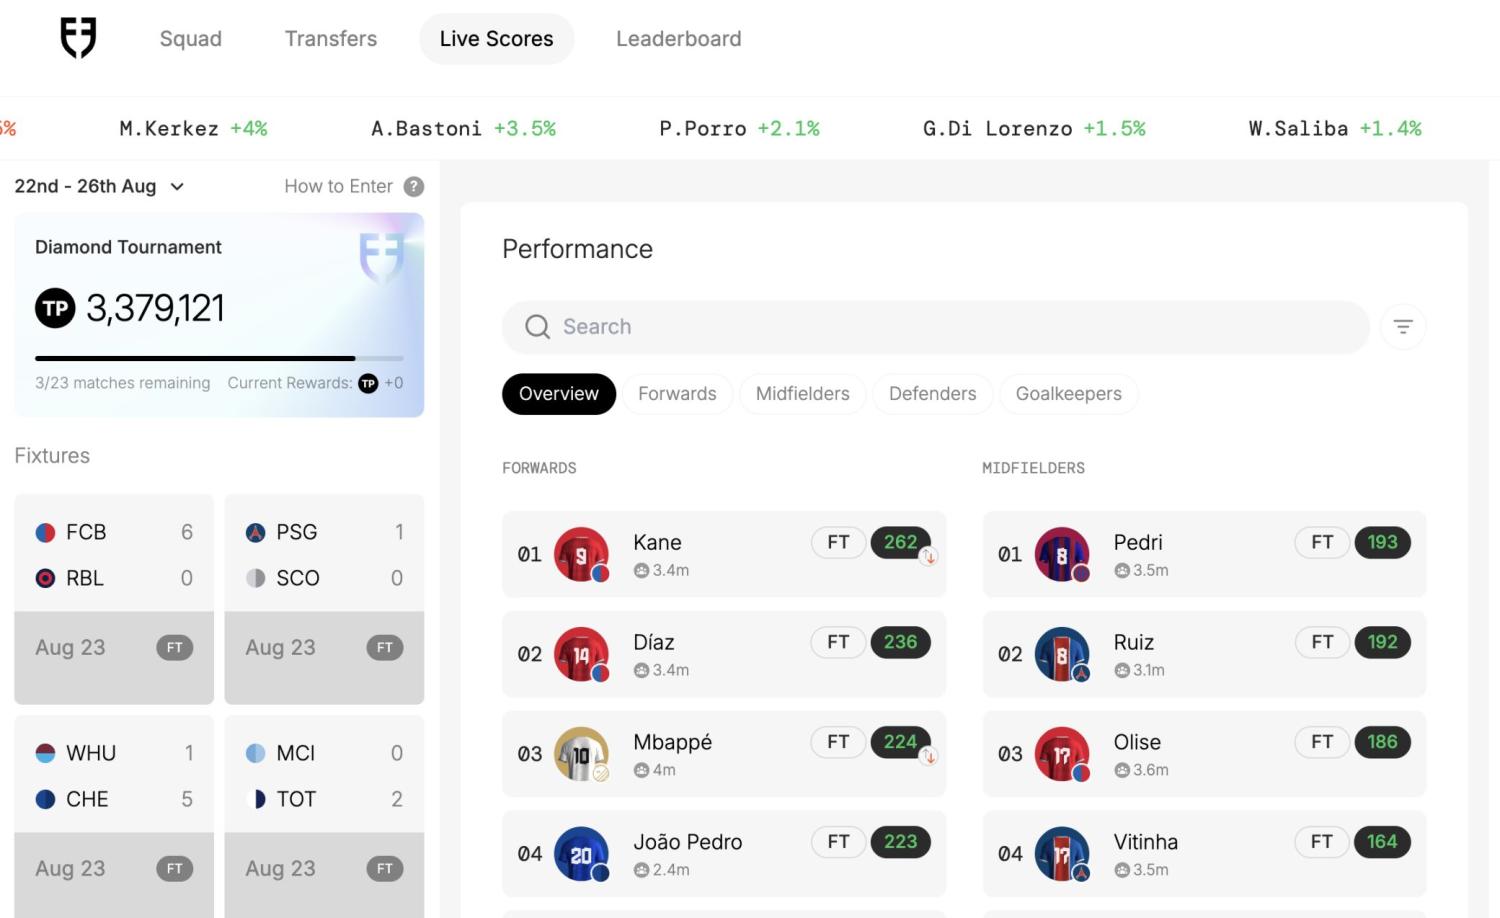The width and height of the screenshot is (1500, 918).
Task: Click the price trend indicator on Mbappé's card
Action: tap(928, 756)
